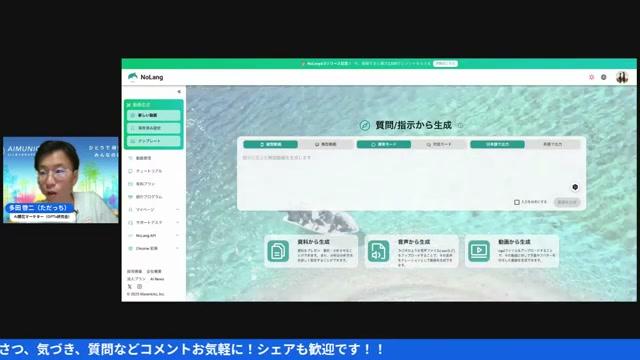Click the presenter webcam thumbnail
This screenshot has width=640, height=360.
[x=61, y=180]
